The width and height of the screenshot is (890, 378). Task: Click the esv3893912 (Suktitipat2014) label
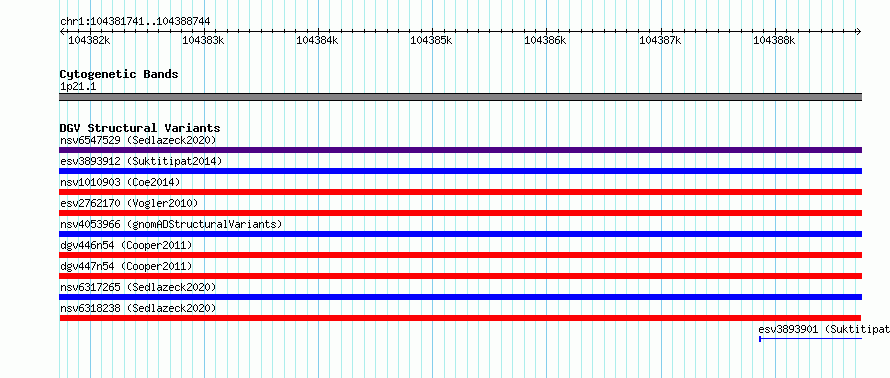click(x=141, y=161)
